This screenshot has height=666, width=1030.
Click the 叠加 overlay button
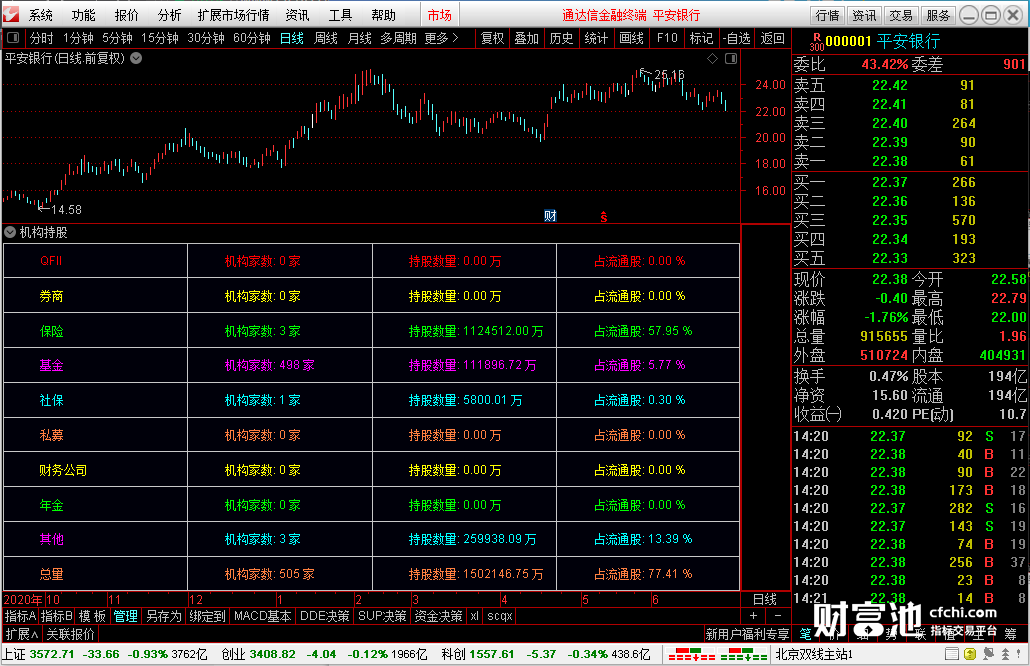(x=526, y=38)
